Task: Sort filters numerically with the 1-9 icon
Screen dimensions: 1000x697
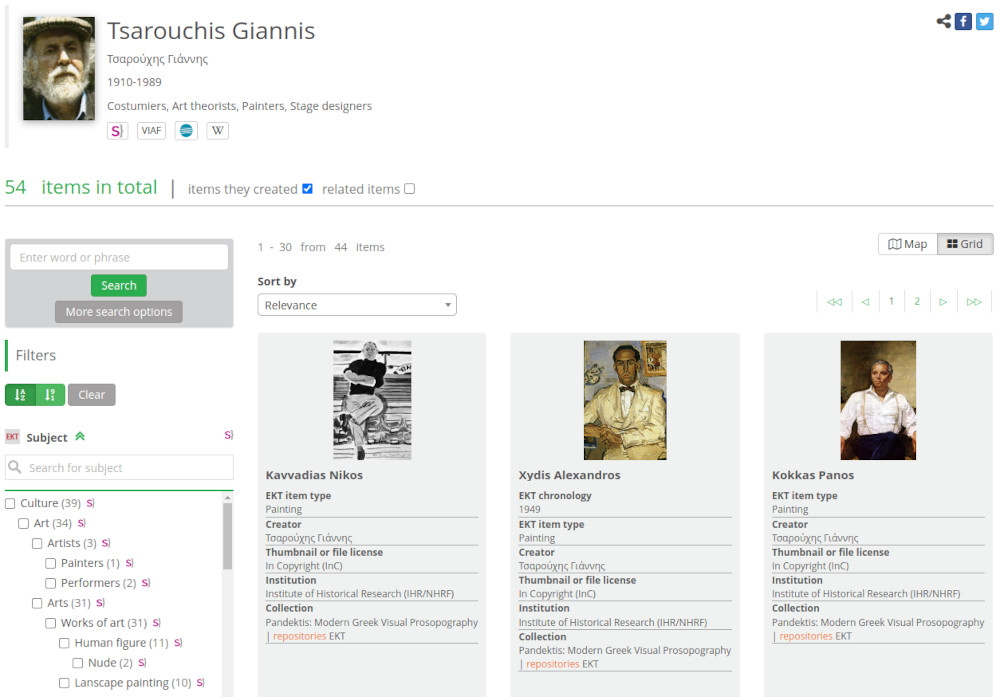Action: click(x=48, y=394)
